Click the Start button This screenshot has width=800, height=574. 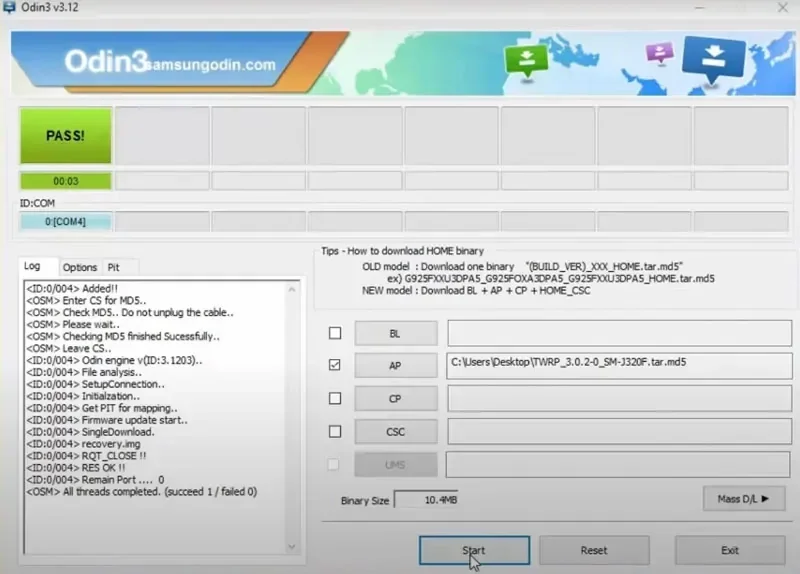tap(474, 550)
